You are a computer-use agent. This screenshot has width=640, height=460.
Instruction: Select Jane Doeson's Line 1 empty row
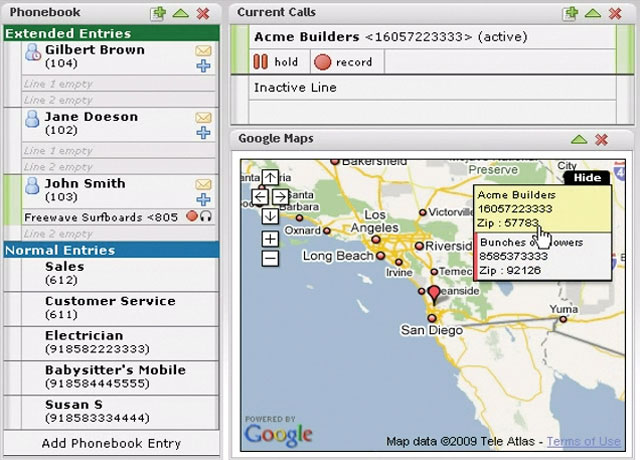pos(119,151)
